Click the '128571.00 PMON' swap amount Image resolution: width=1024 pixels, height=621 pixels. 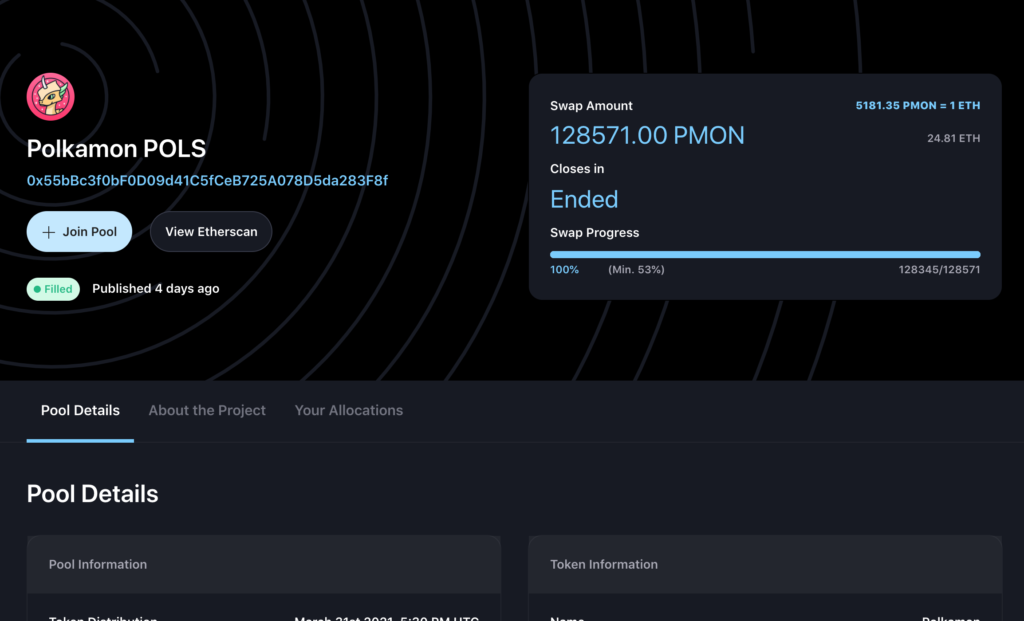click(x=647, y=135)
